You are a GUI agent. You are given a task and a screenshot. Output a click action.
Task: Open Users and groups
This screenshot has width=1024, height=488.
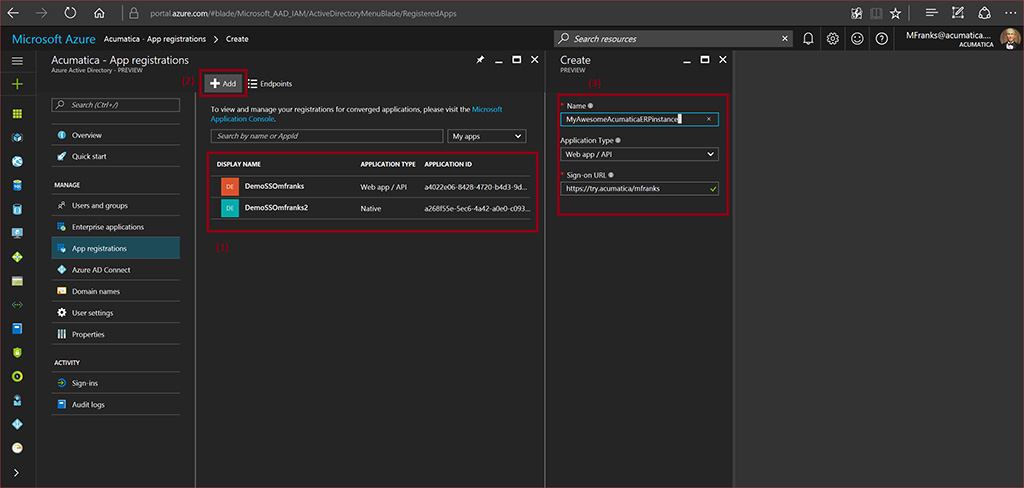click(116, 206)
